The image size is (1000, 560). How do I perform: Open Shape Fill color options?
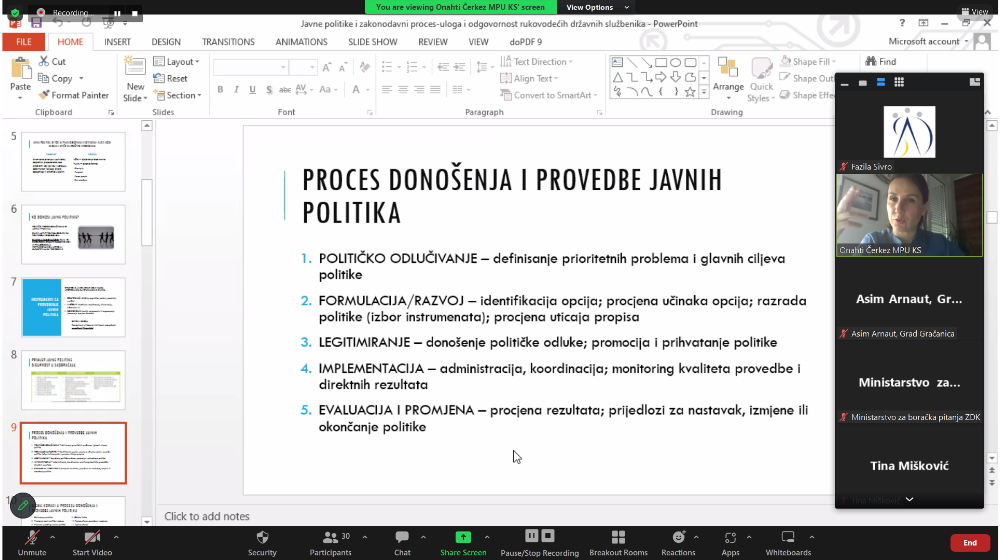pos(807,61)
